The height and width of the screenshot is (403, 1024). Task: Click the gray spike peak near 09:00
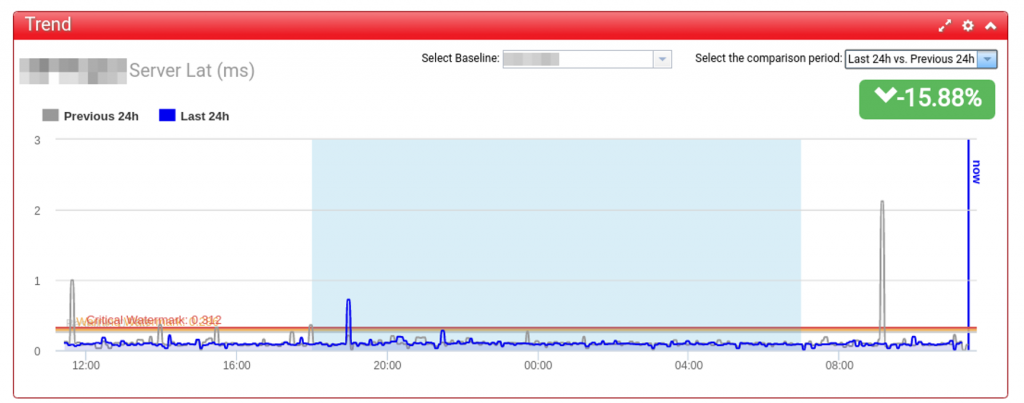click(882, 202)
